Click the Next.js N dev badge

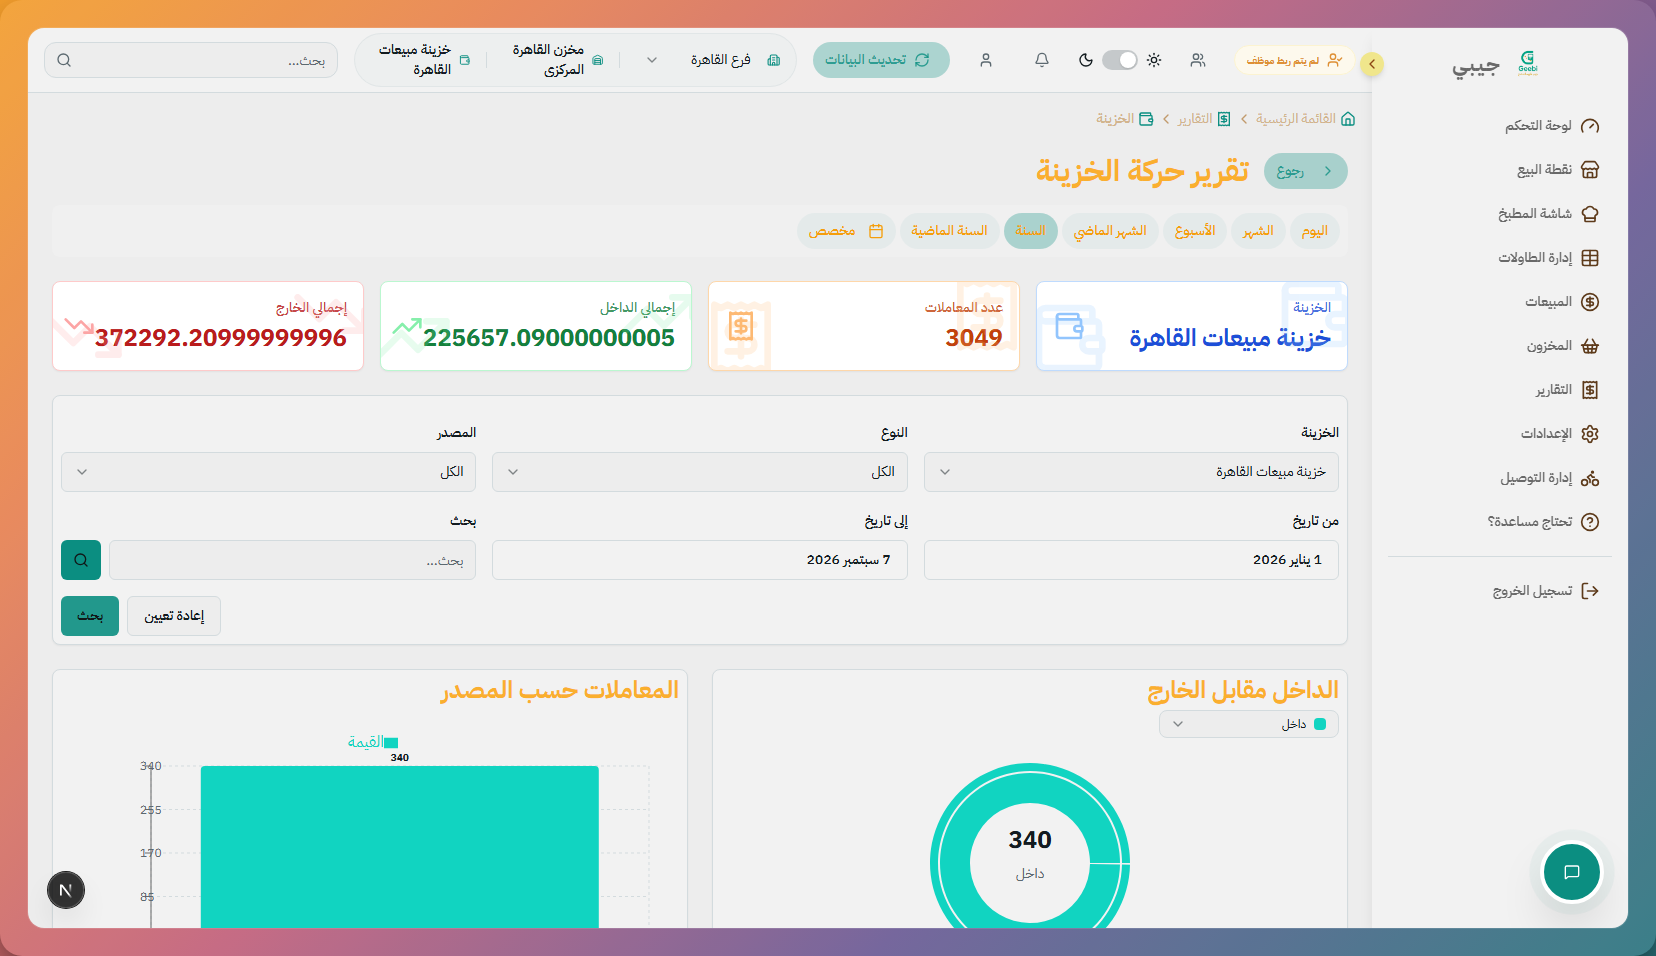[x=66, y=890]
